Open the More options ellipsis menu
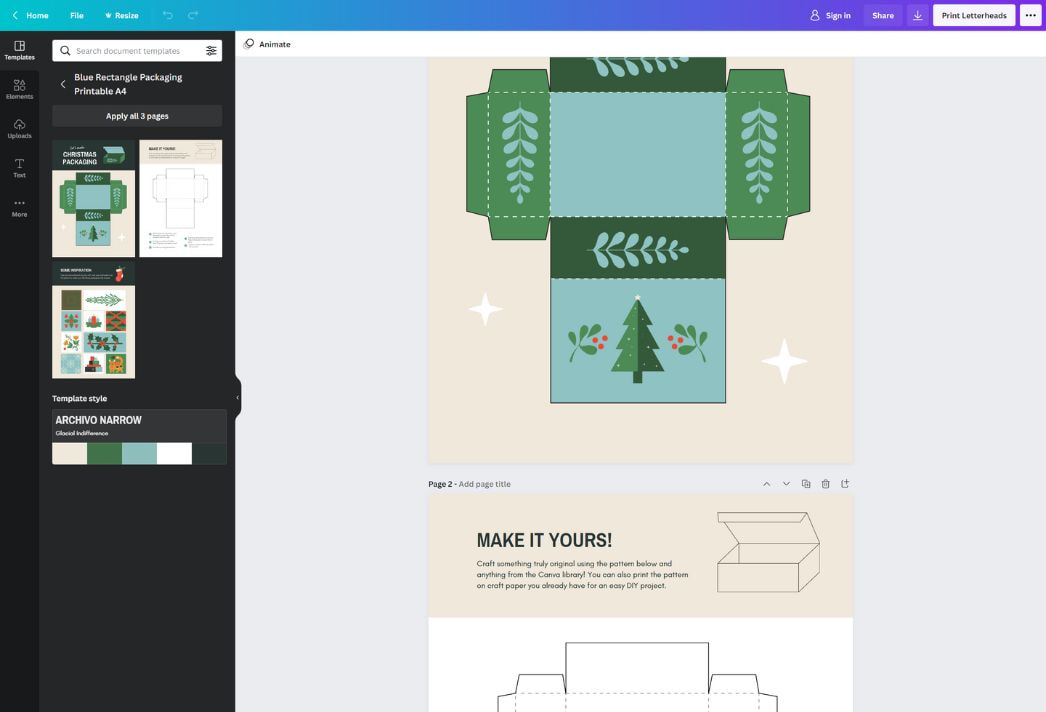 click(1030, 15)
